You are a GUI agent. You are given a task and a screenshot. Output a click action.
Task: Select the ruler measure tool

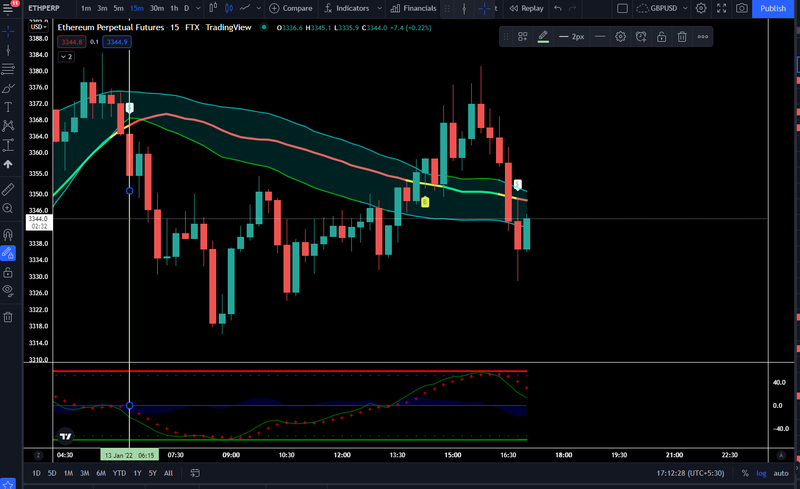coord(8,189)
